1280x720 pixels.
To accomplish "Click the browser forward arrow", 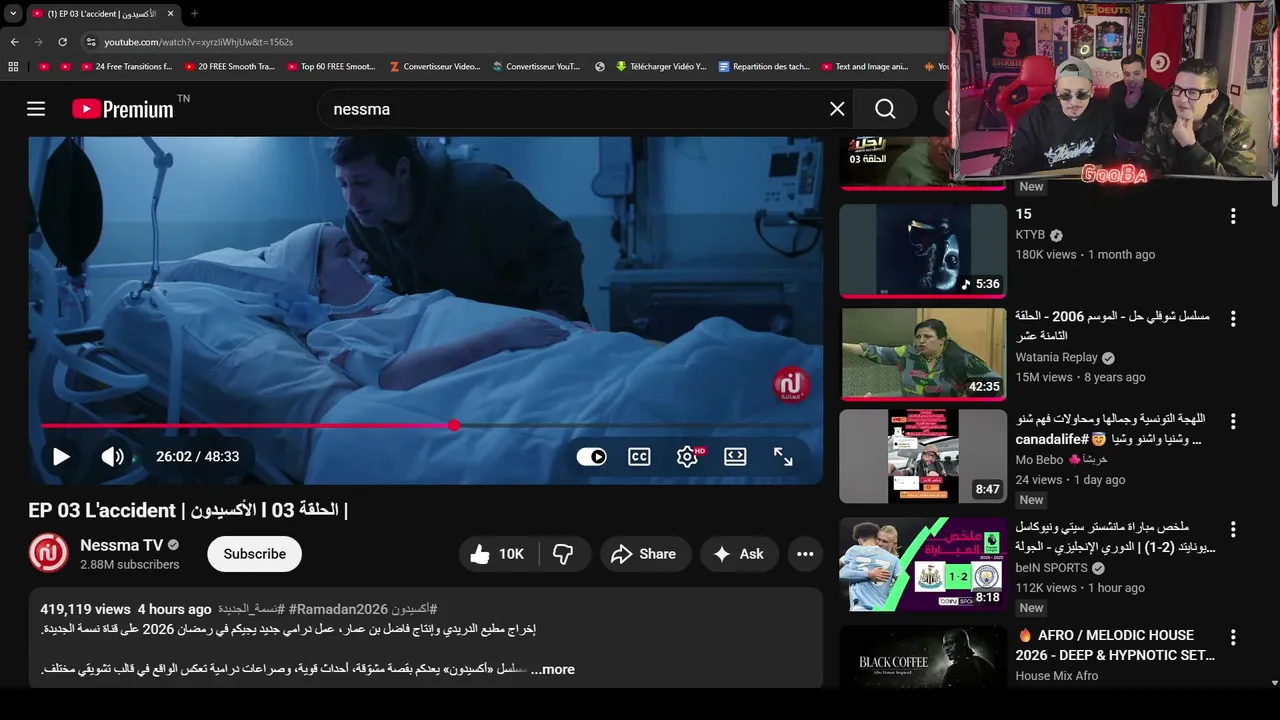I will pos(38,42).
